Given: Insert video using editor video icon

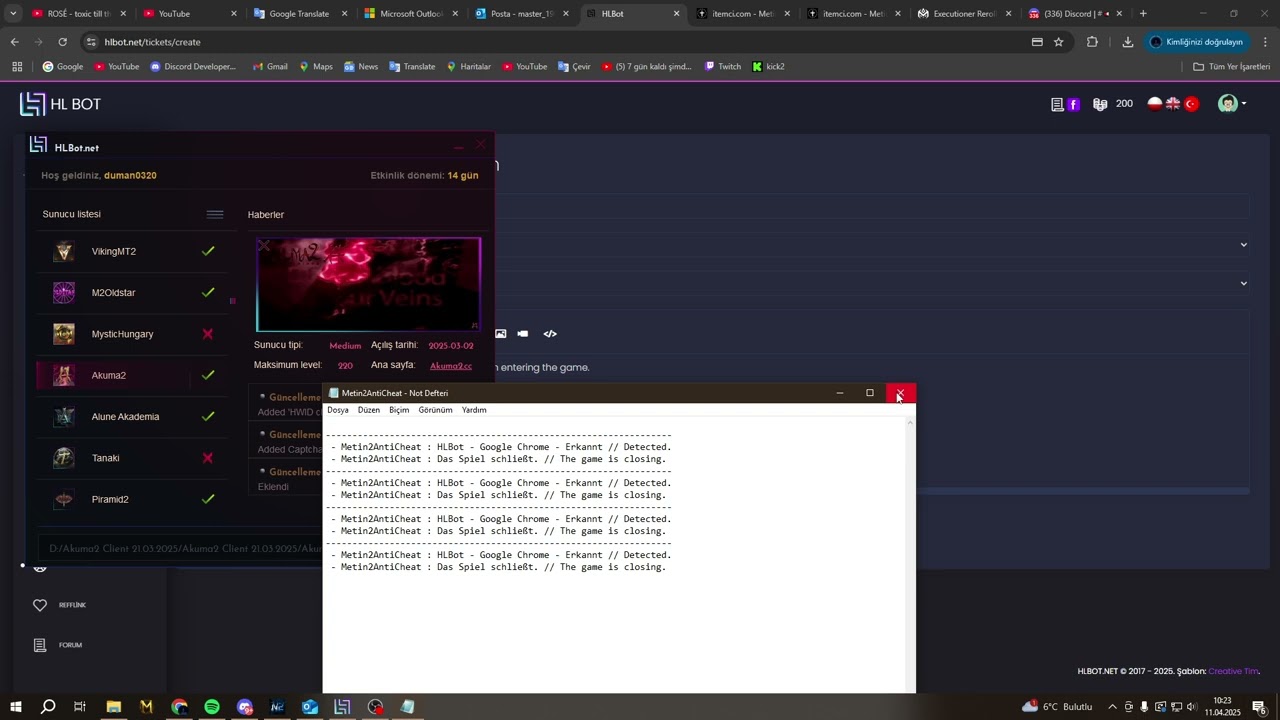Looking at the screenshot, I should (523, 334).
